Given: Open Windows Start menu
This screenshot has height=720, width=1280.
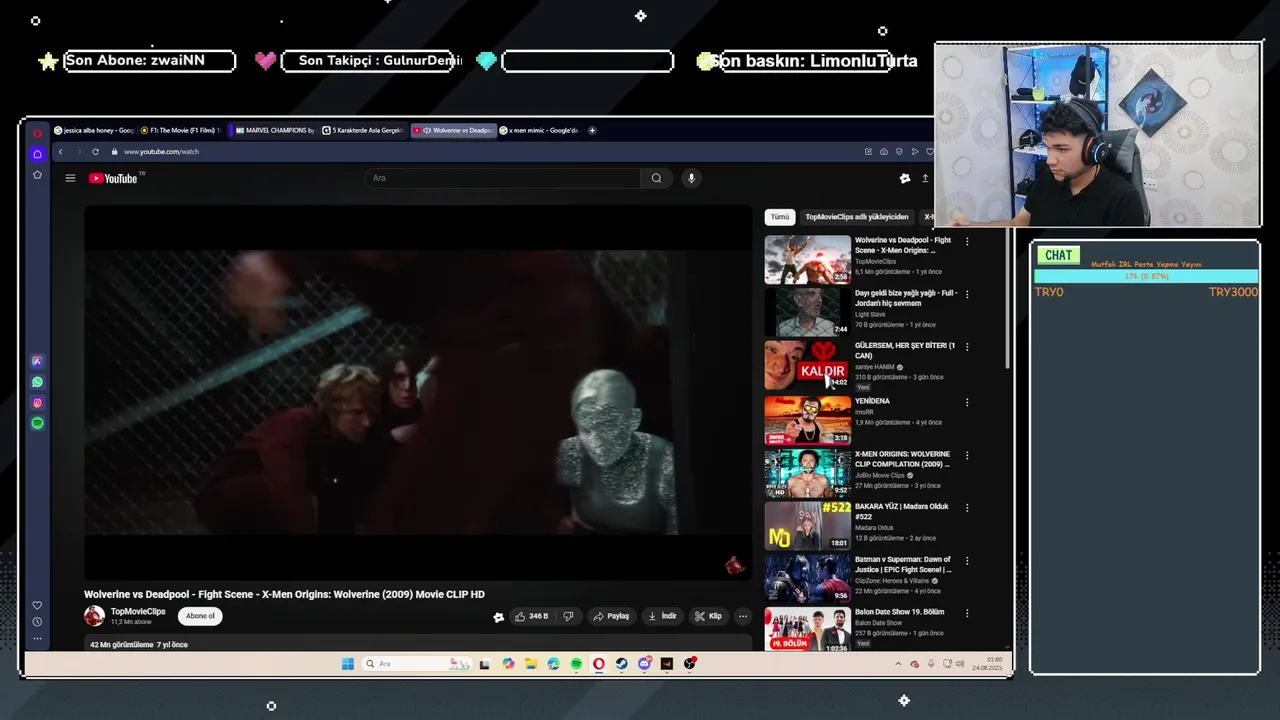Looking at the screenshot, I should click(x=347, y=664).
